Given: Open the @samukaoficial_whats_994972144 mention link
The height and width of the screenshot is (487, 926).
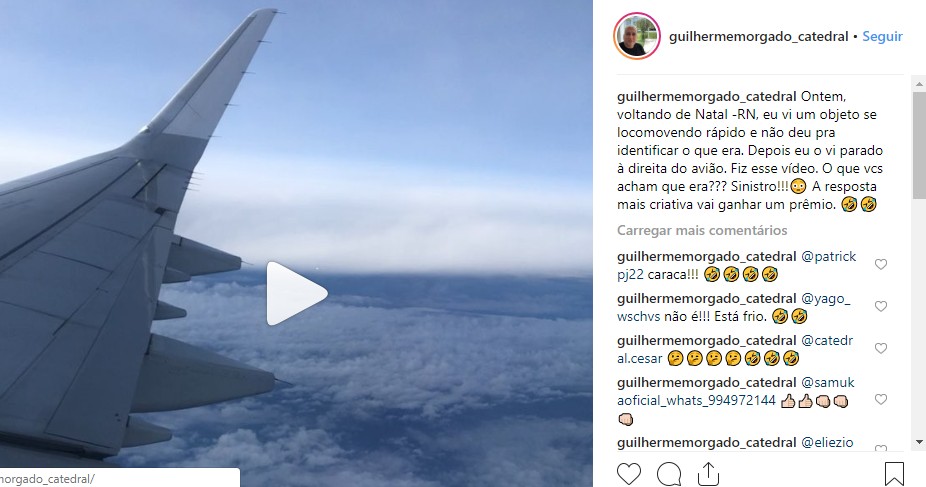Looking at the screenshot, I should tap(736, 391).
